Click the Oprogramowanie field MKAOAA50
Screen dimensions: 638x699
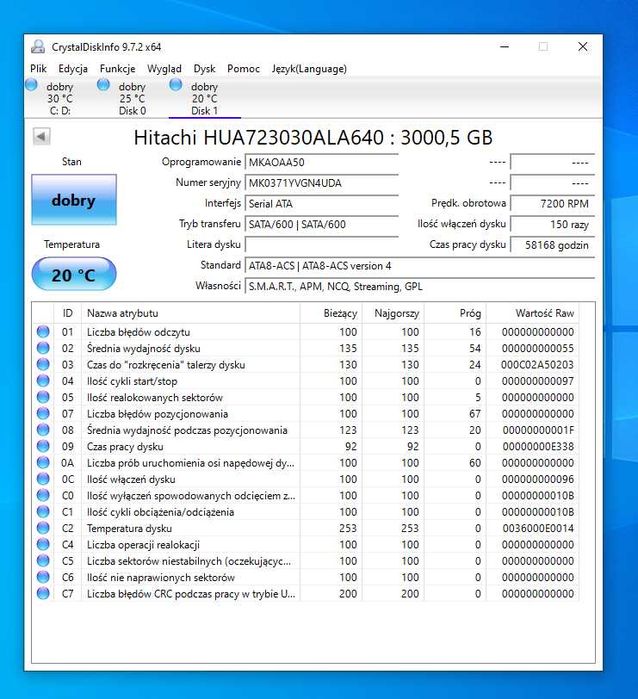321,162
